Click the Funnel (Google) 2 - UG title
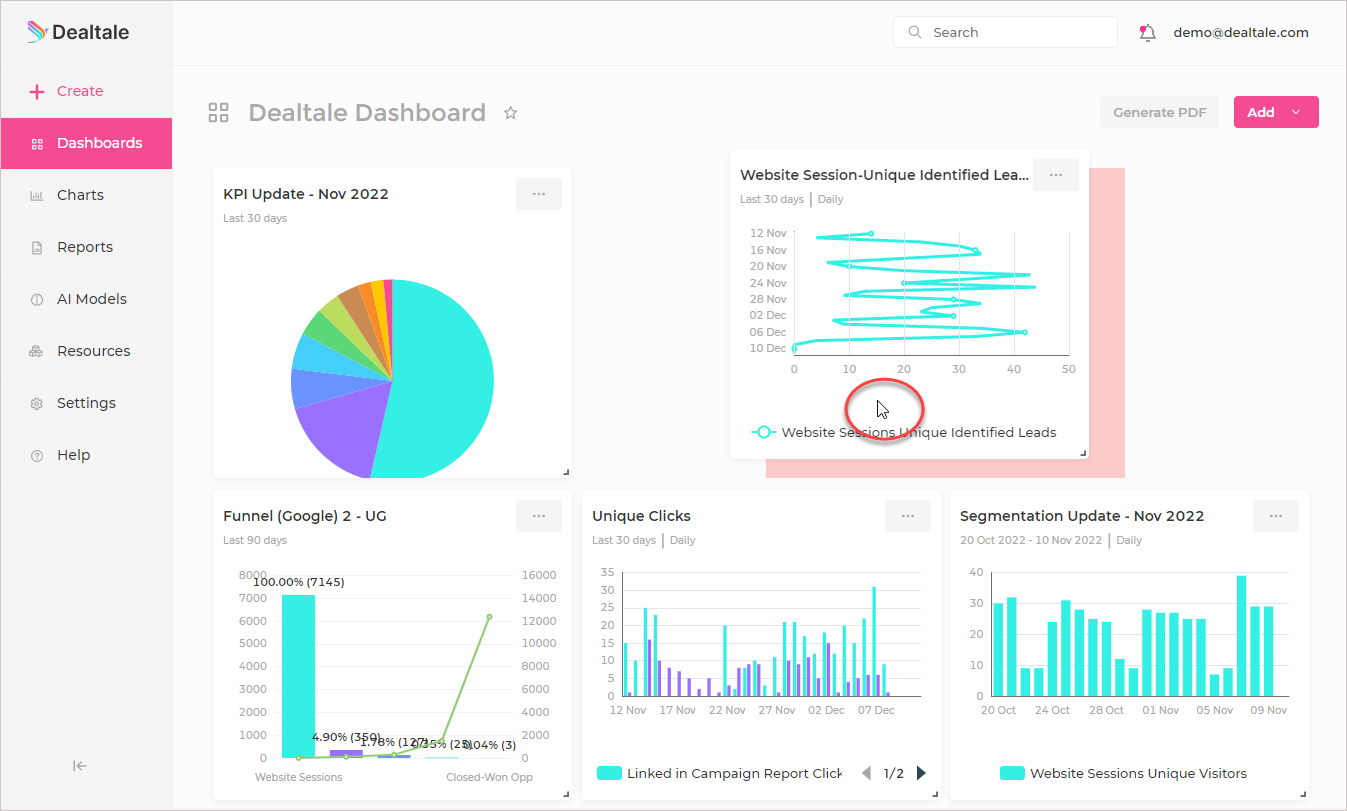Screen dimensions: 1347x811 click(305, 516)
